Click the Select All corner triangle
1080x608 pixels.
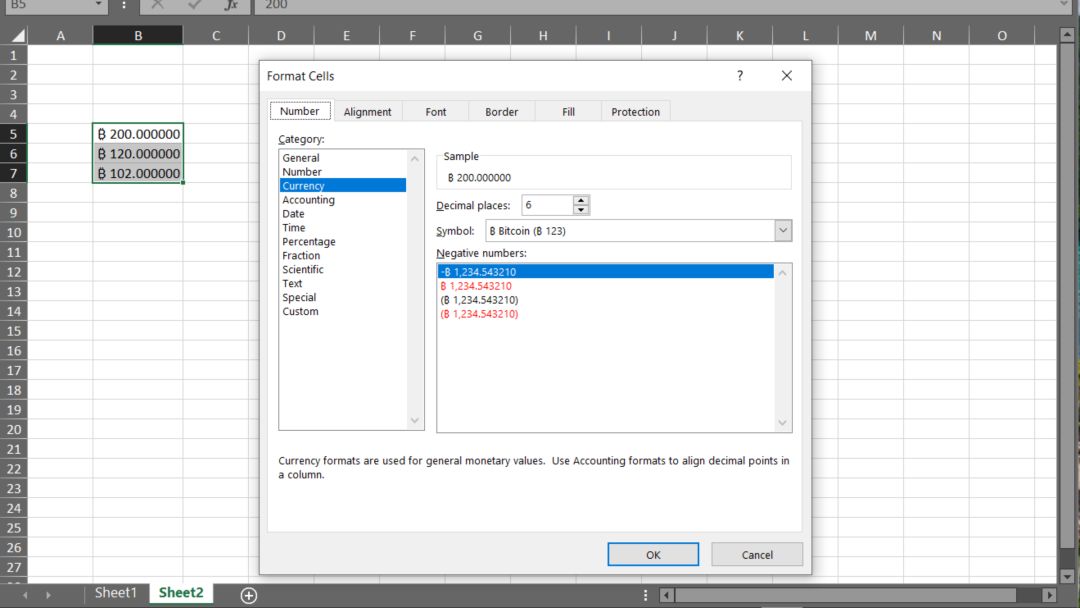coord(17,36)
